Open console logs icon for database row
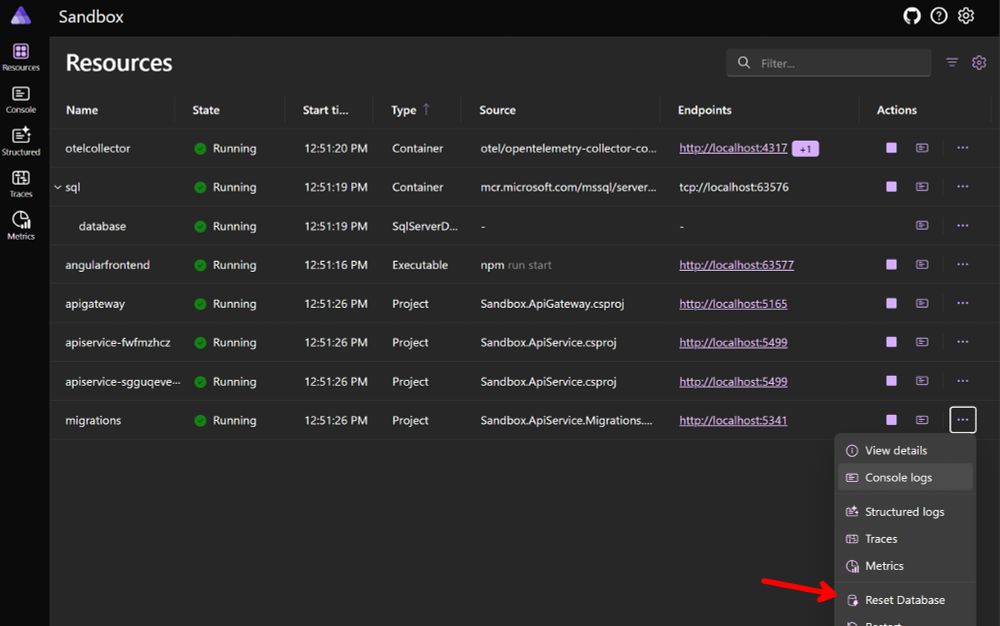Image resolution: width=1000 pixels, height=626 pixels. tap(922, 226)
